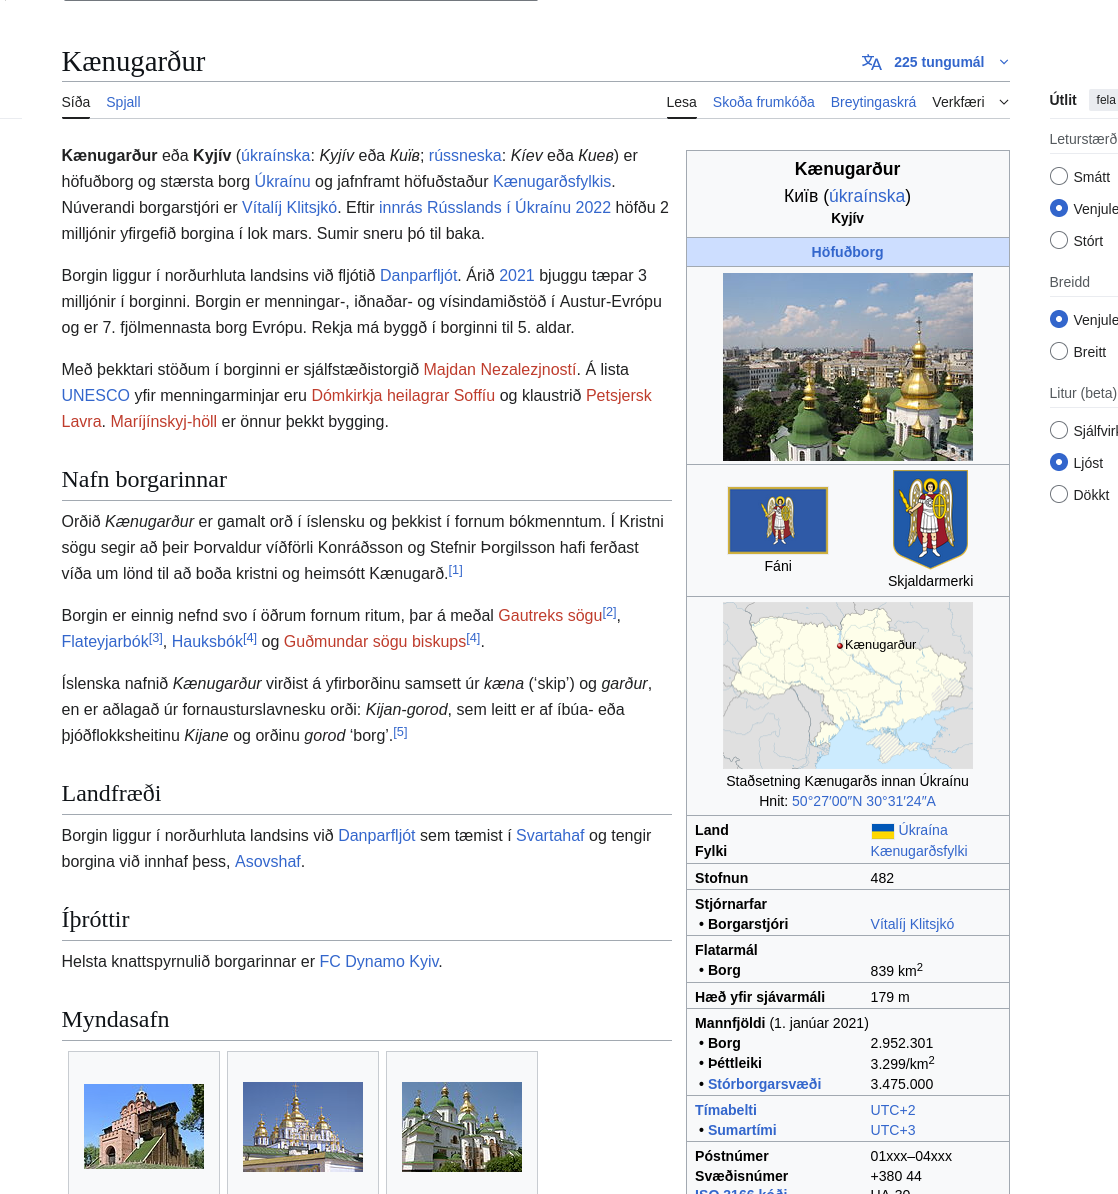This screenshot has width=1118, height=1194.
Task: Open the Kænugarðsfylkis link in intro
Action: coord(552,181)
